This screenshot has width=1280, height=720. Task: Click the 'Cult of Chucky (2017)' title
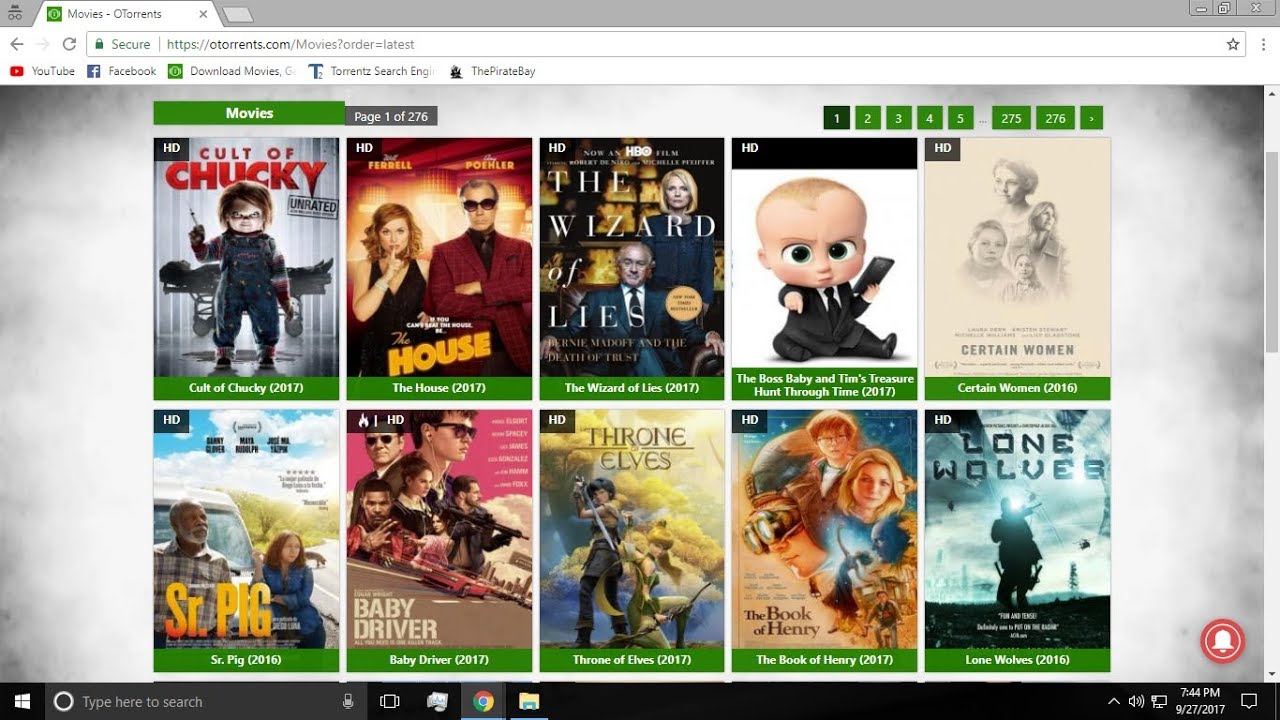(x=246, y=388)
